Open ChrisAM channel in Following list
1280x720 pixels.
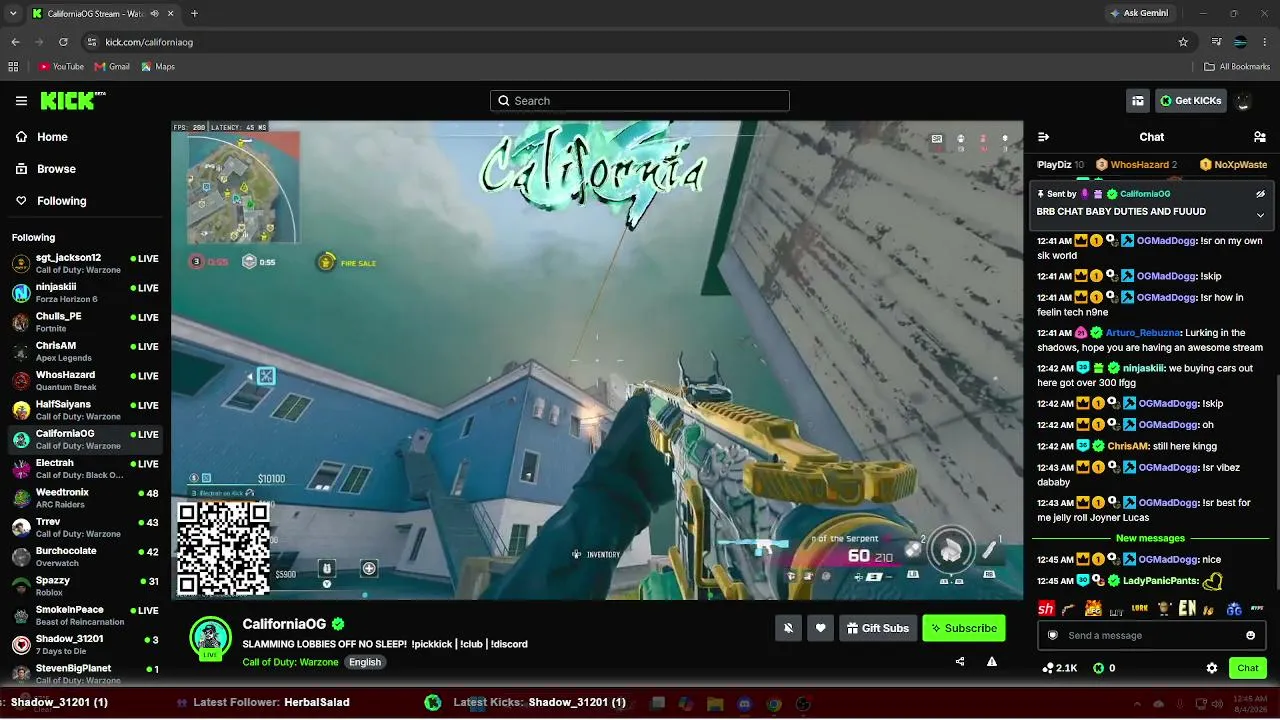tap(85, 352)
